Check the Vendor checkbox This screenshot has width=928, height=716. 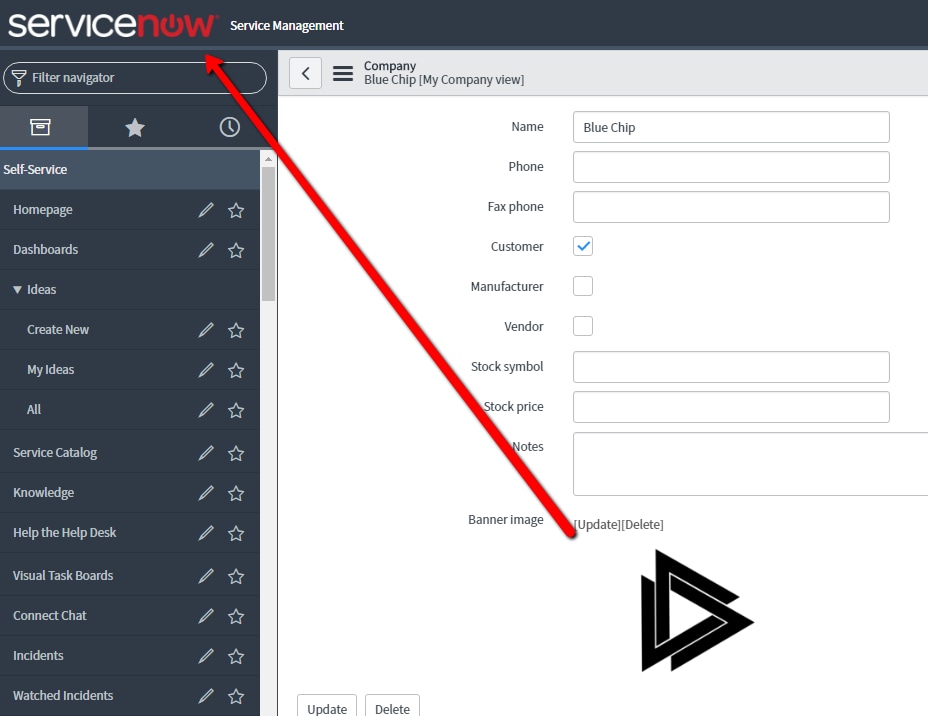tap(583, 326)
